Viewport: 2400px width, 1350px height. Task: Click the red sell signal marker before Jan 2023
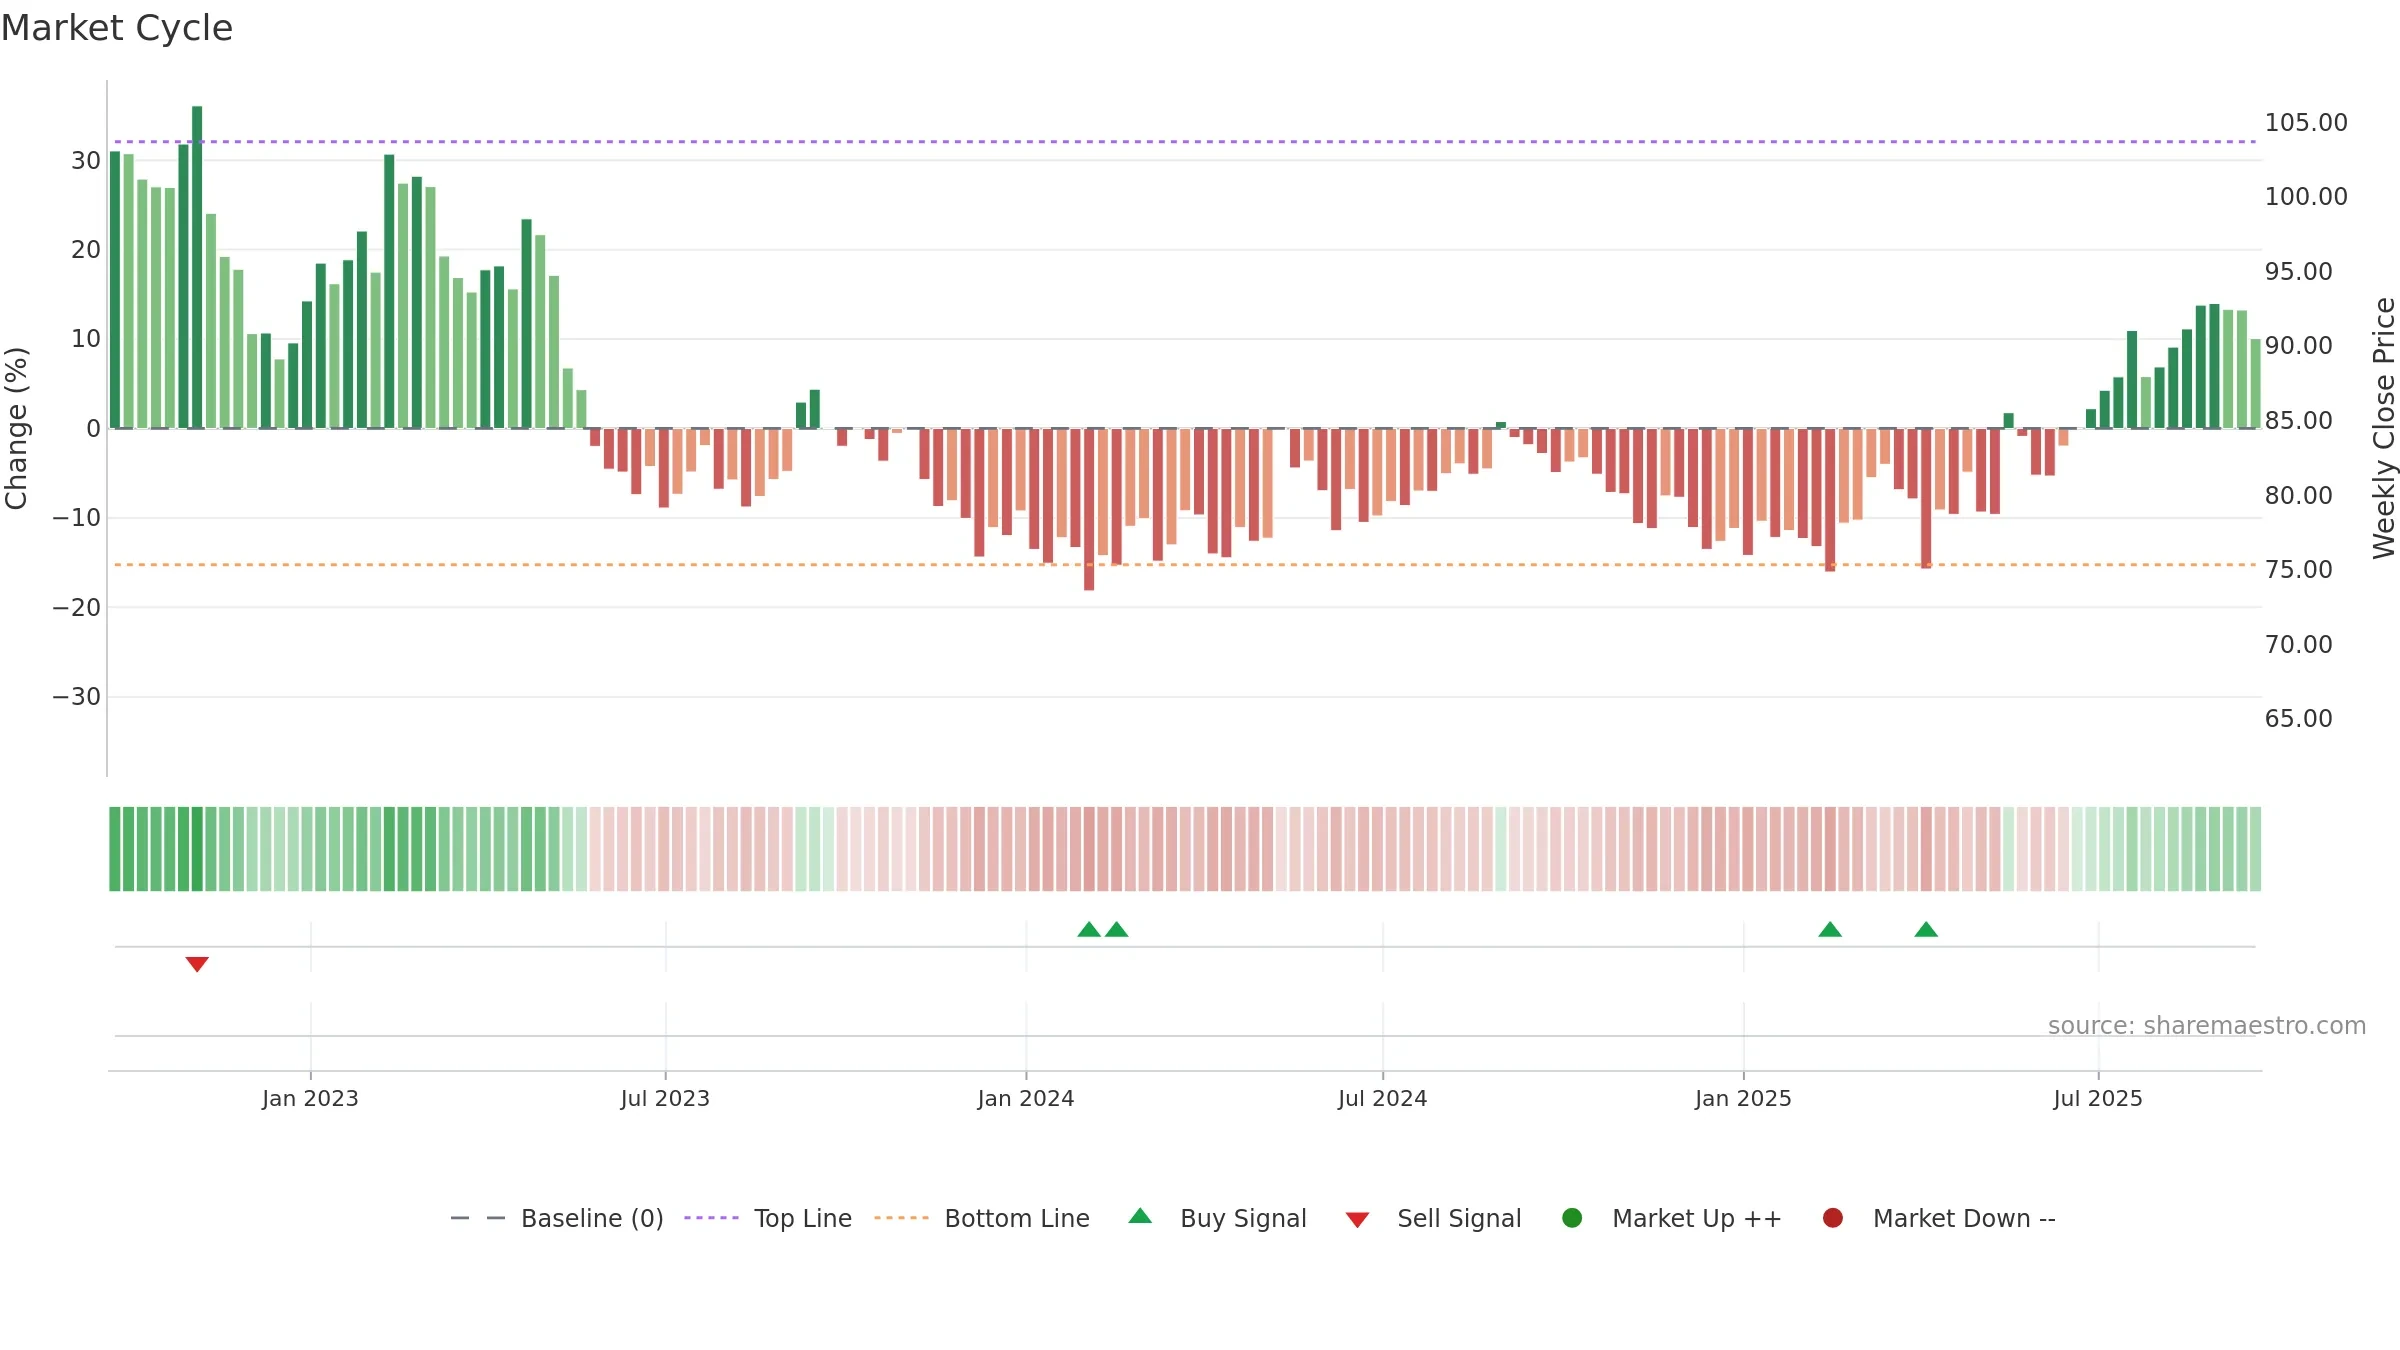click(x=197, y=964)
